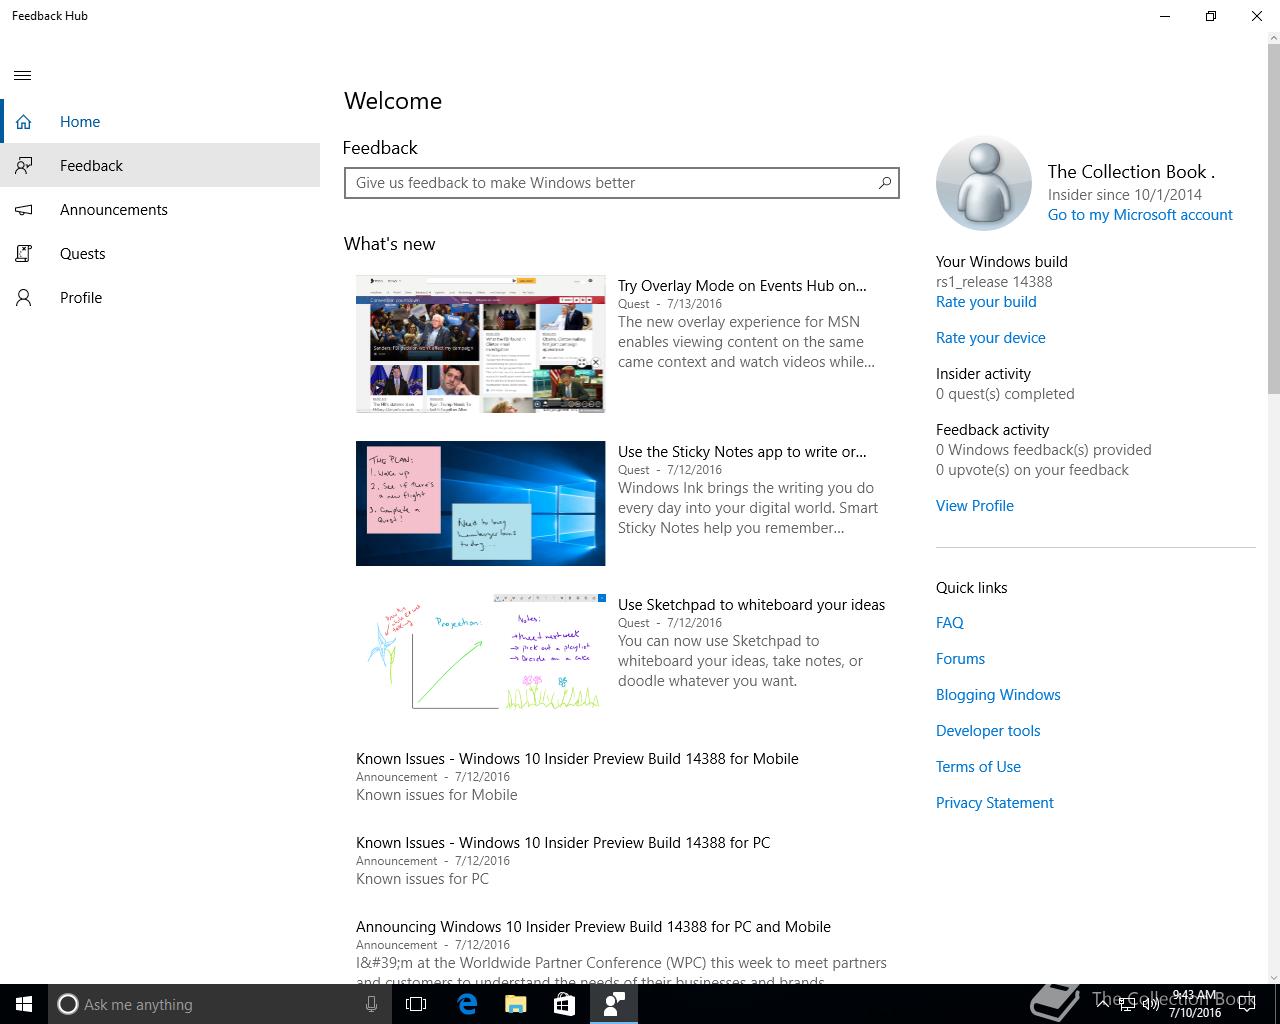Open the FAQ quick link
The image size is (1280, 1024).
click(950, 623)
